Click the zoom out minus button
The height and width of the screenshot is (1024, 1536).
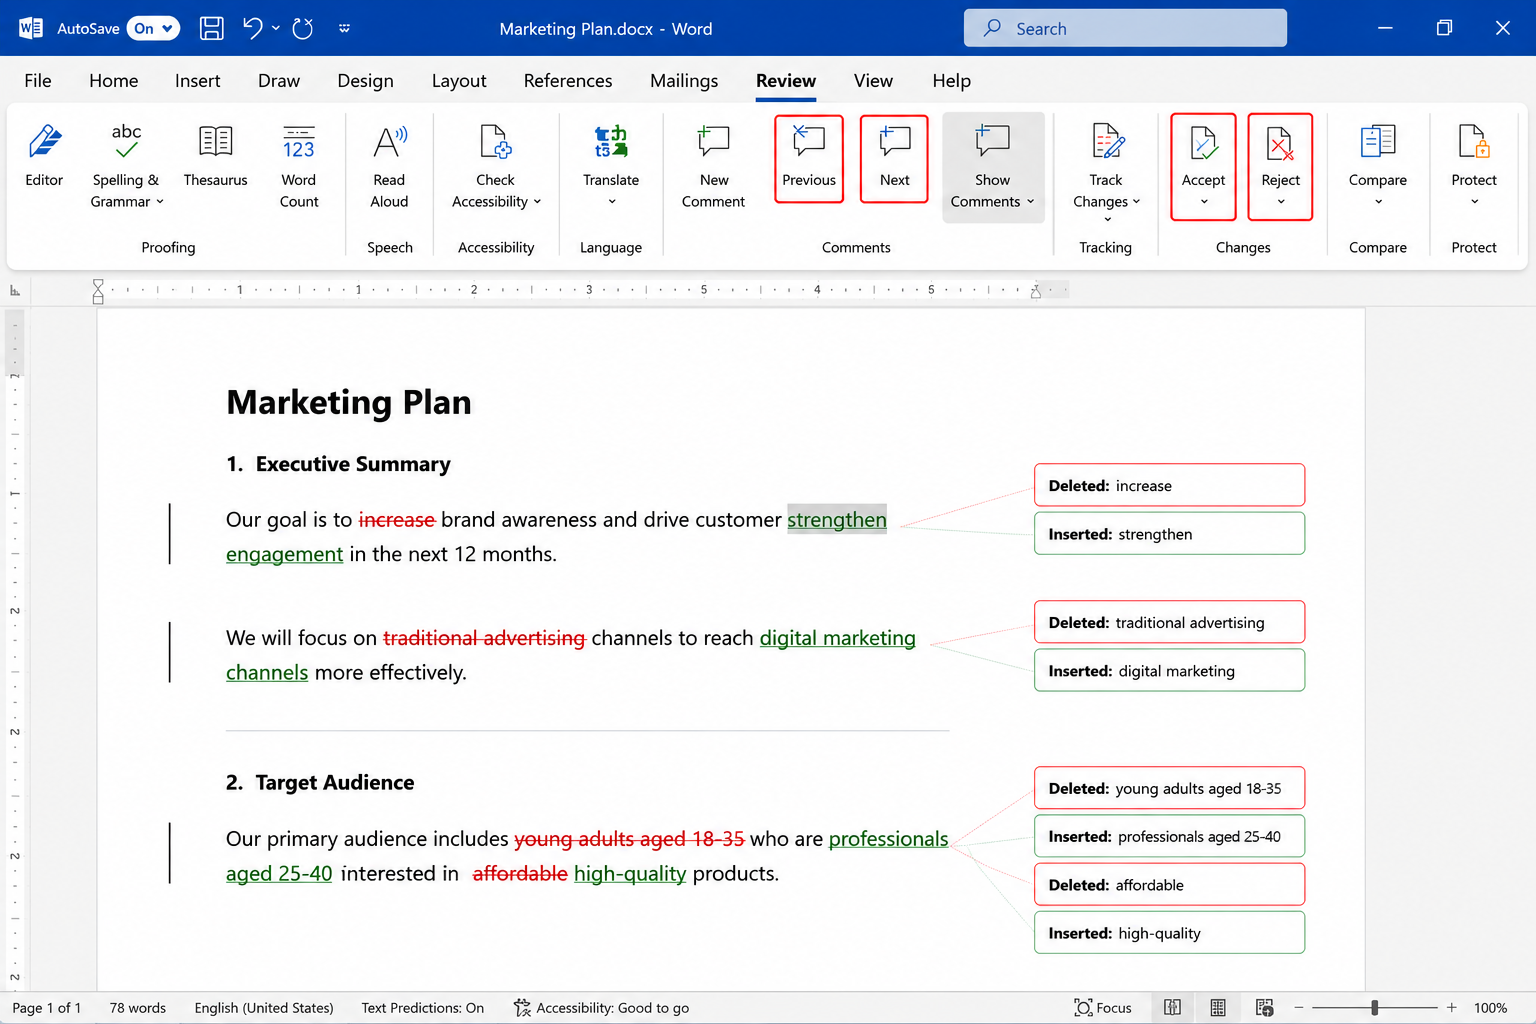point(1299,1008)
